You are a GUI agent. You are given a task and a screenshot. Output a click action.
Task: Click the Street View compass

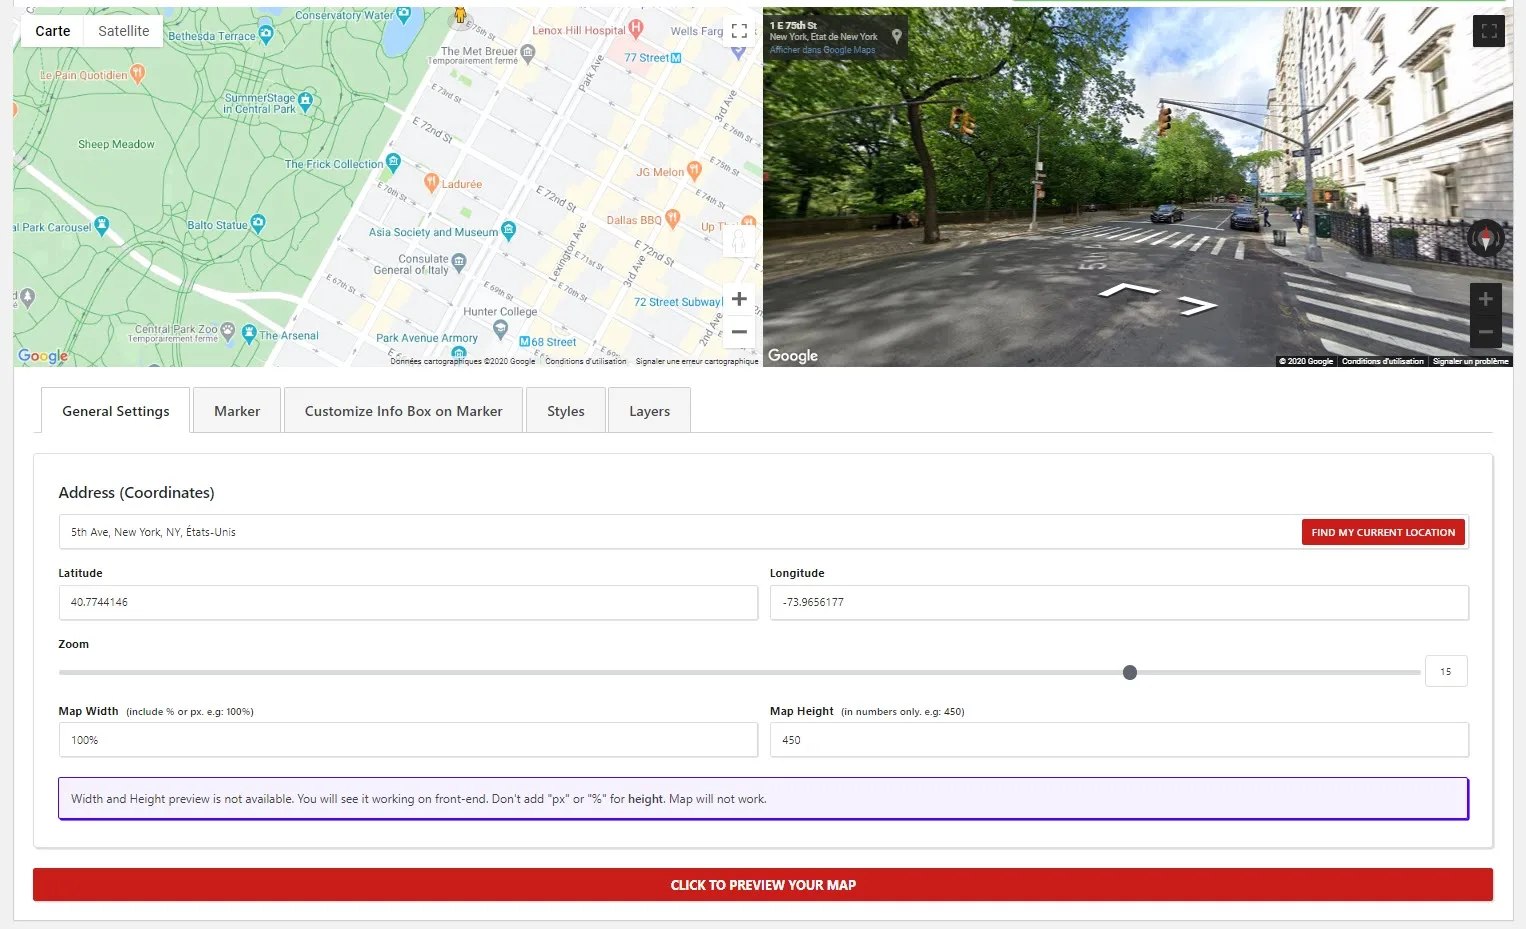pos(1485,239)
